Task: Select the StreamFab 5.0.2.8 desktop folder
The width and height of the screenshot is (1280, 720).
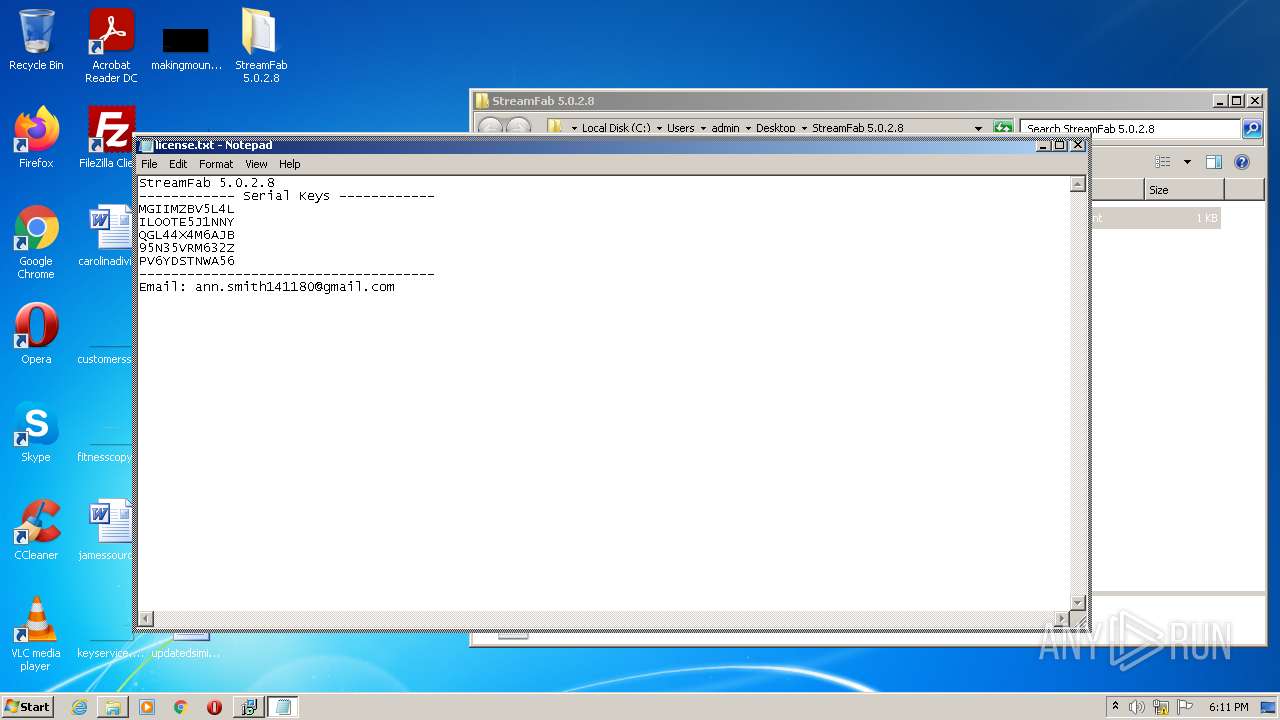Action: [x=261, y=46]
